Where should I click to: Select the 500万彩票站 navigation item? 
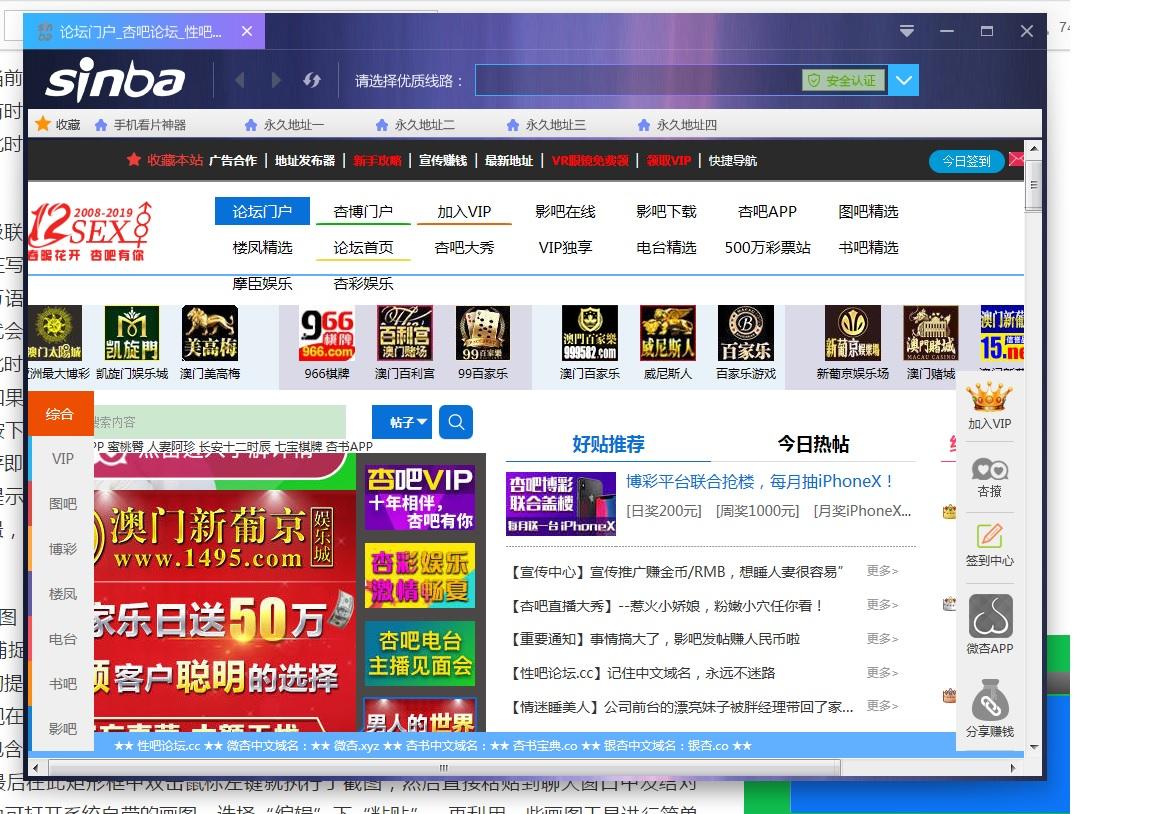click(x=768, y=248)
